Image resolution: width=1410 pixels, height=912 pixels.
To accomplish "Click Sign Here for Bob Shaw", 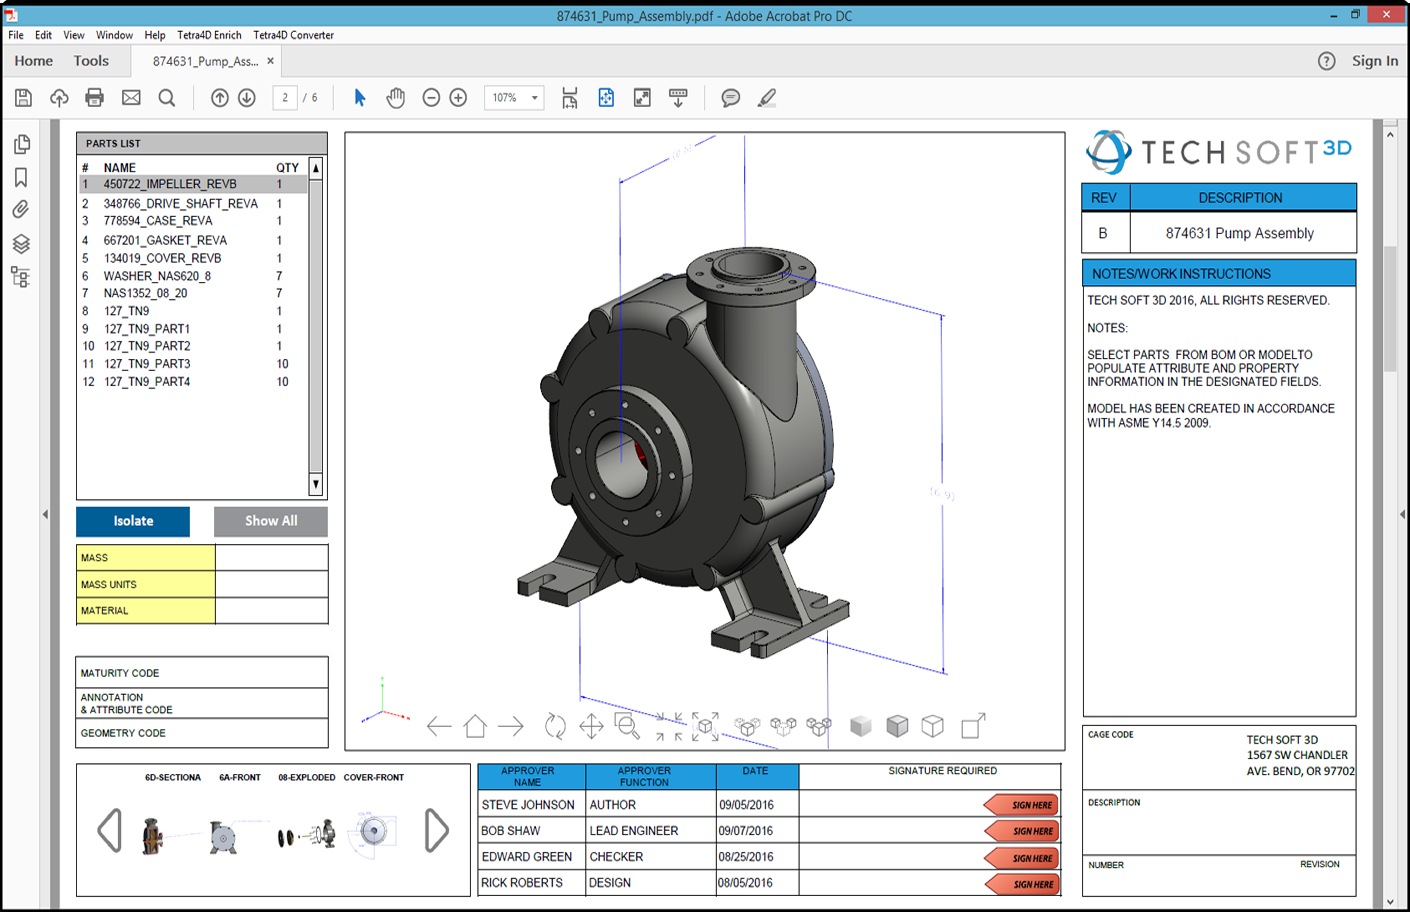I will point(1022,831).
